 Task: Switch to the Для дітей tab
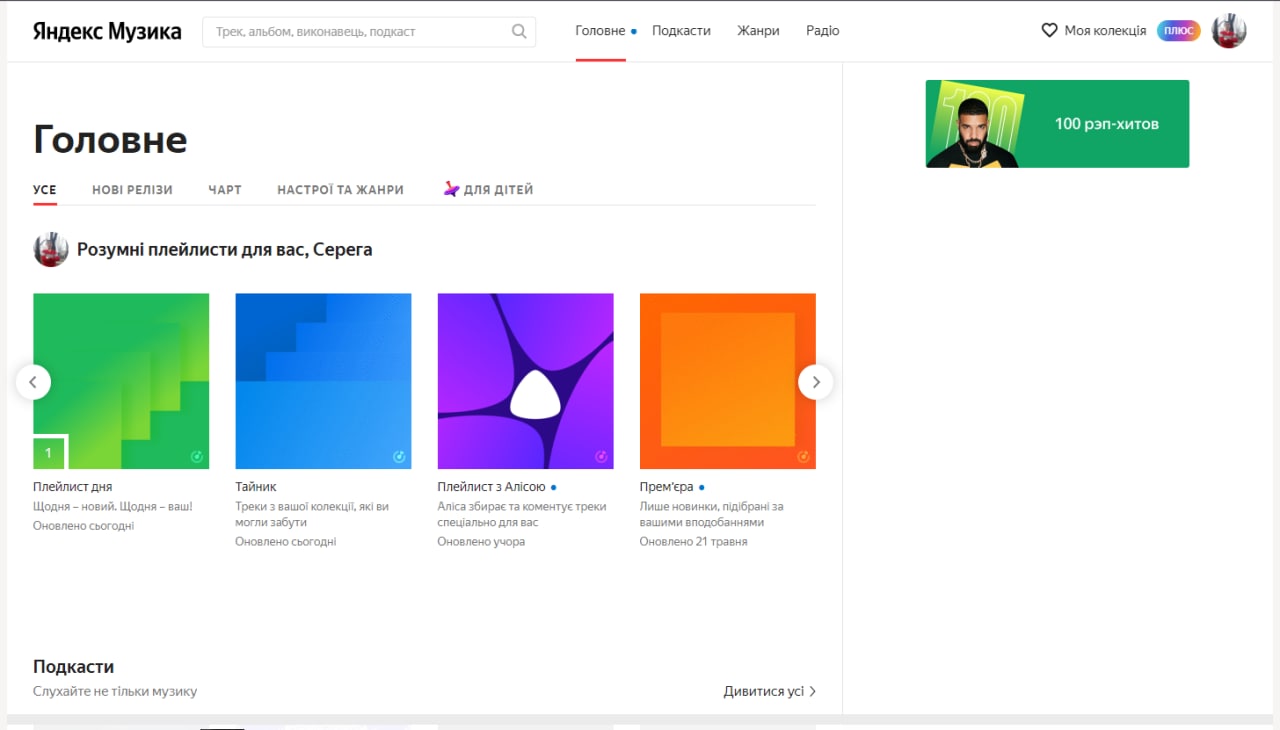(x=488, y=190)
